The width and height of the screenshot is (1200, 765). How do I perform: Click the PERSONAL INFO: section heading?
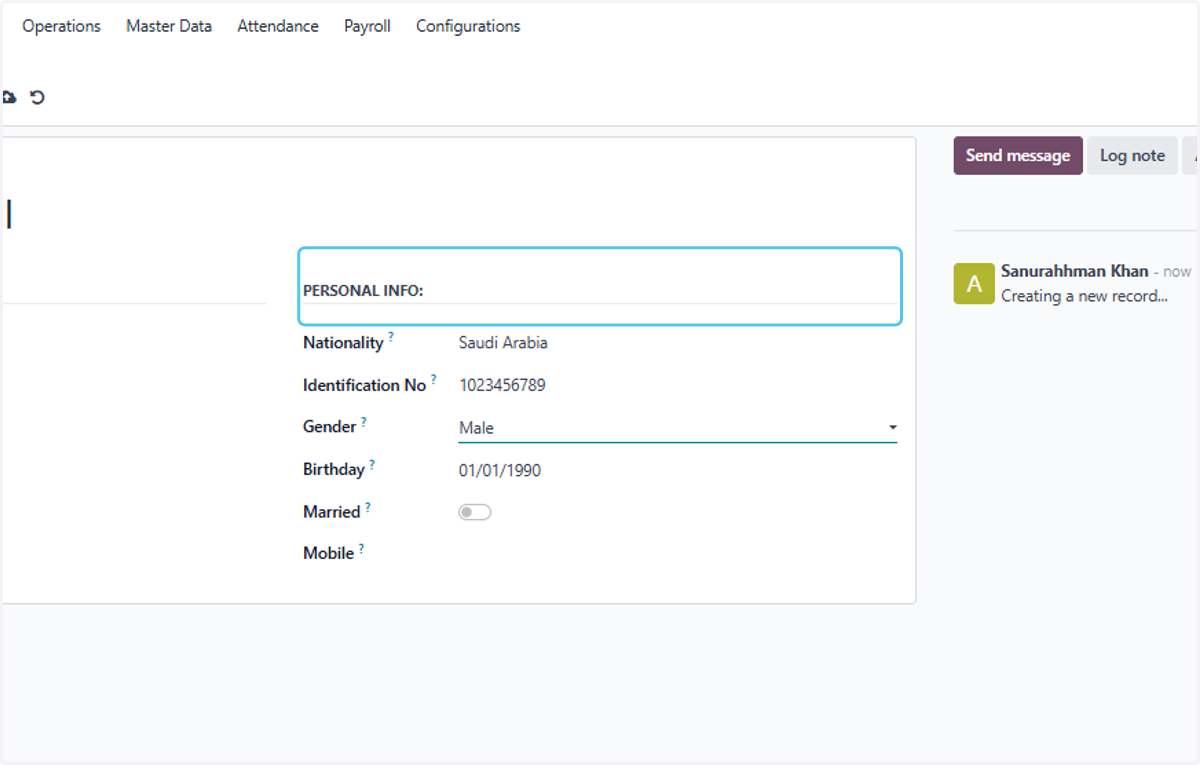point(363,290)
